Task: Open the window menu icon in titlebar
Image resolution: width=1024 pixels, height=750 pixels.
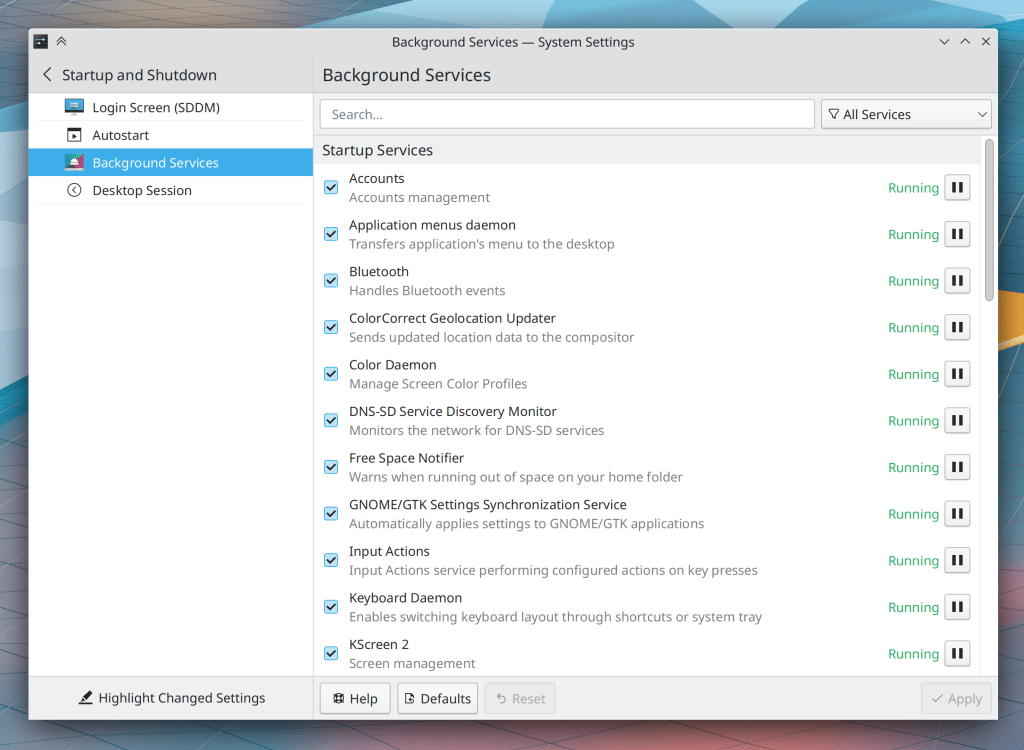Action: pos(40,42)
